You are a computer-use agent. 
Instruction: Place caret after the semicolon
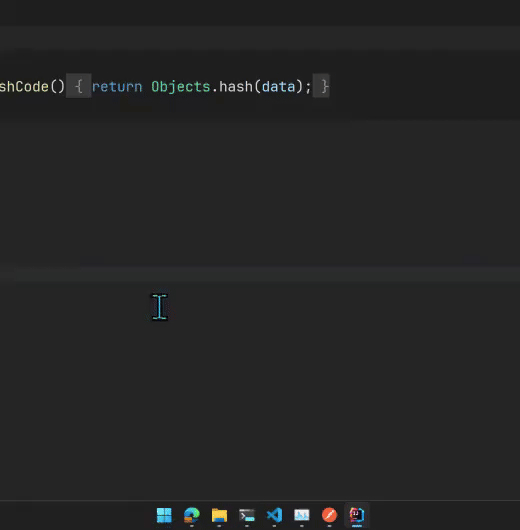[x=311, y=87]
